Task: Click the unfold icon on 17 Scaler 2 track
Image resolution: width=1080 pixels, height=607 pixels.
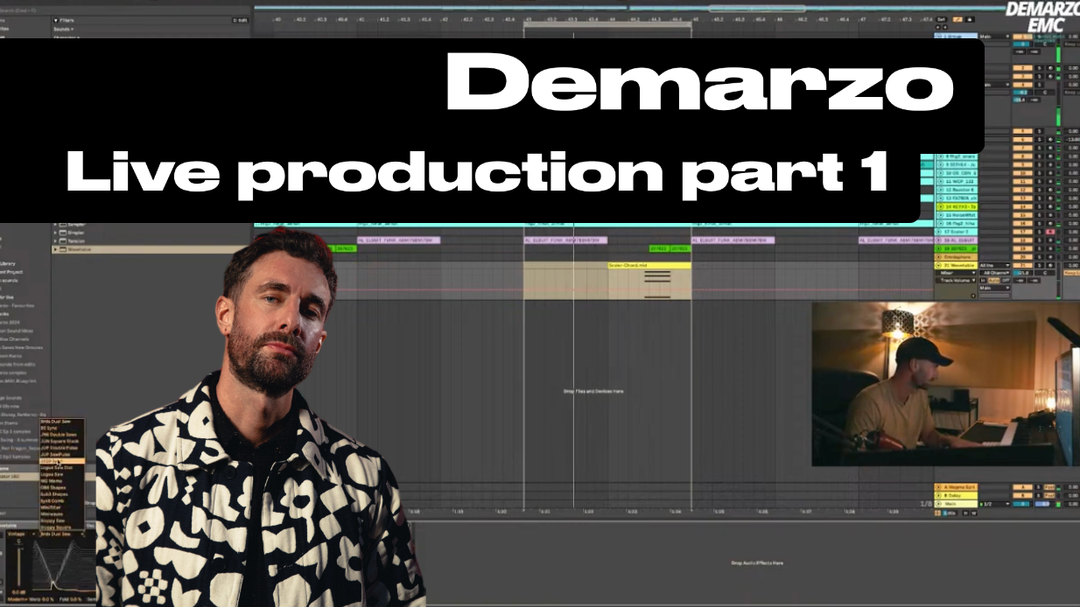Action: pyautogui.click(x=939, y=231)
